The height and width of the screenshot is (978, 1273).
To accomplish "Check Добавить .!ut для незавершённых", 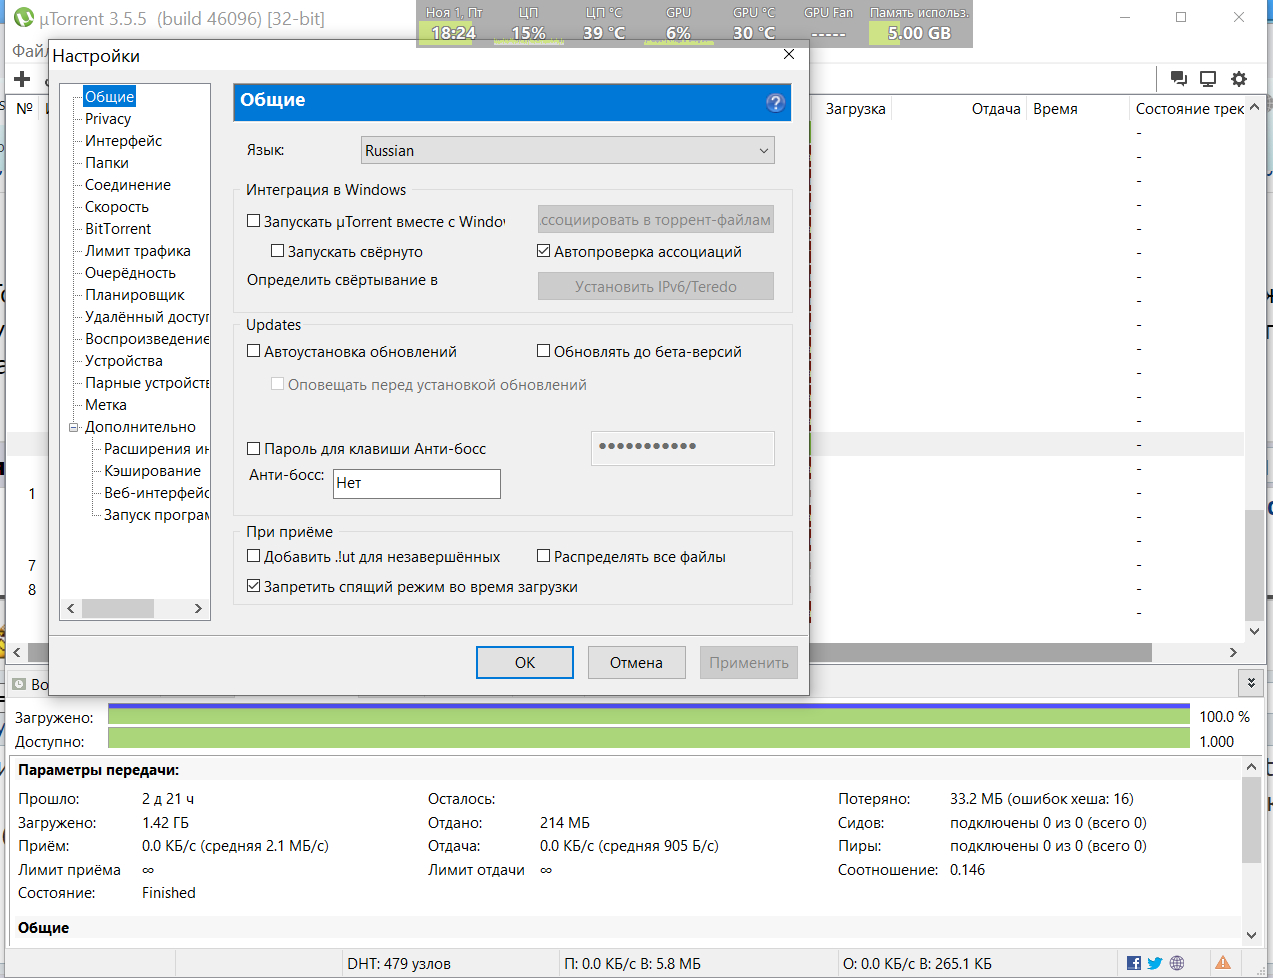I will 254,556.
